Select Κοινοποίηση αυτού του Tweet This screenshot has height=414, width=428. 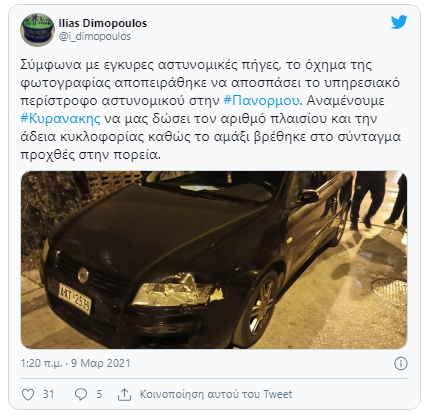click(x=216, y=394)
